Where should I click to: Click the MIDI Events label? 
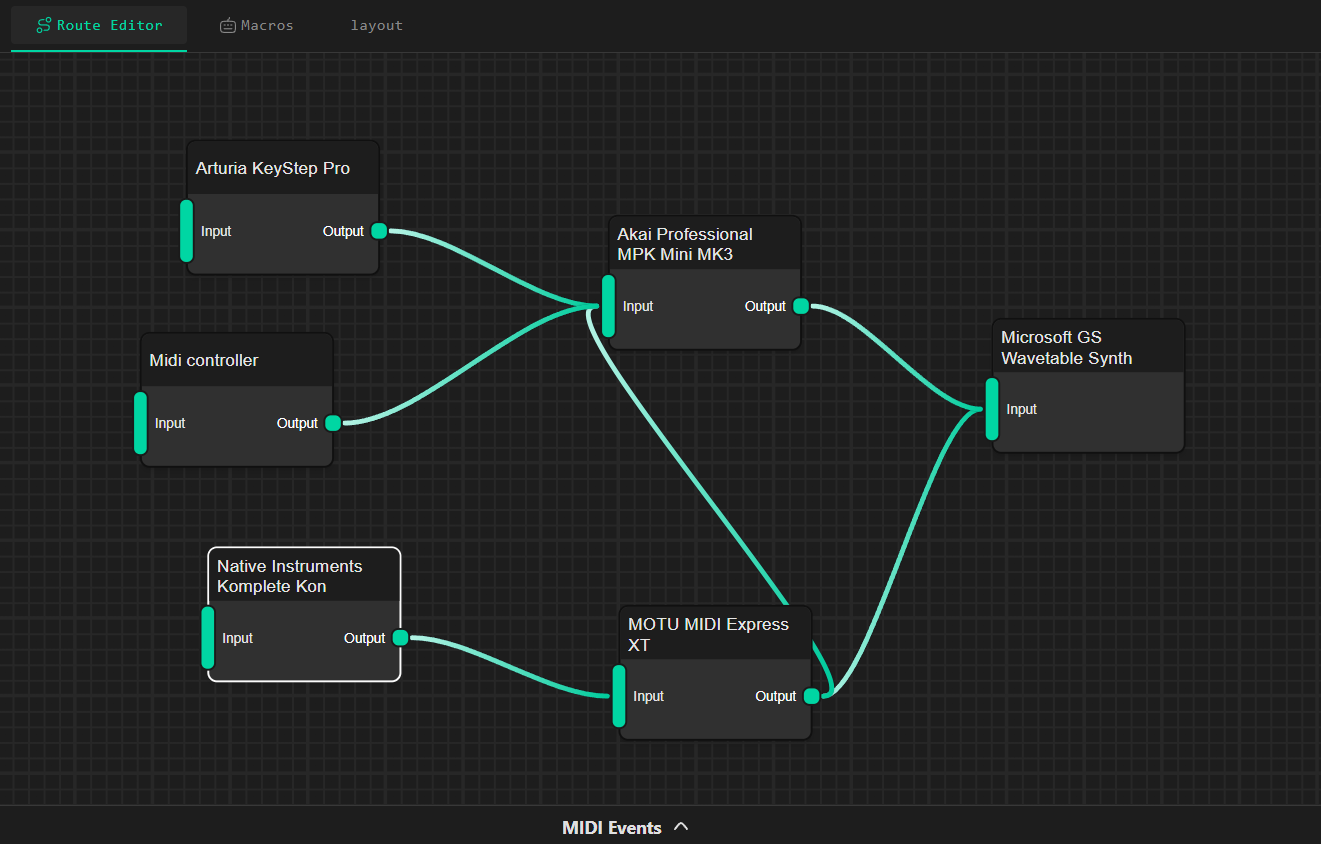tap(612, 828)
